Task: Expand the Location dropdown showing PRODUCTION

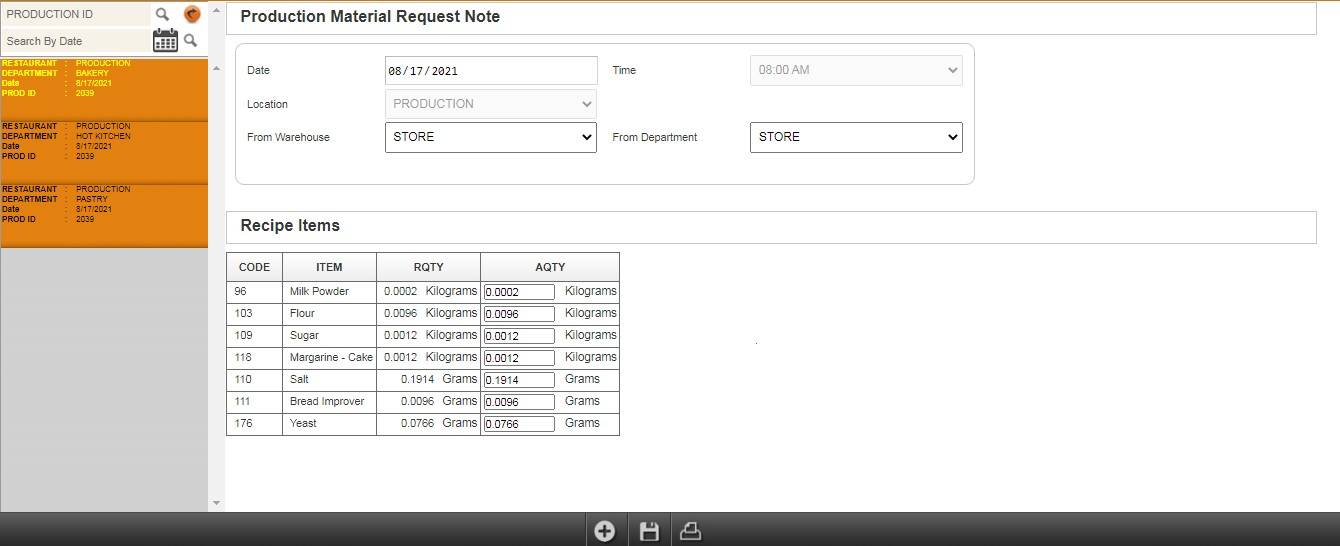Action: point(490,104)
